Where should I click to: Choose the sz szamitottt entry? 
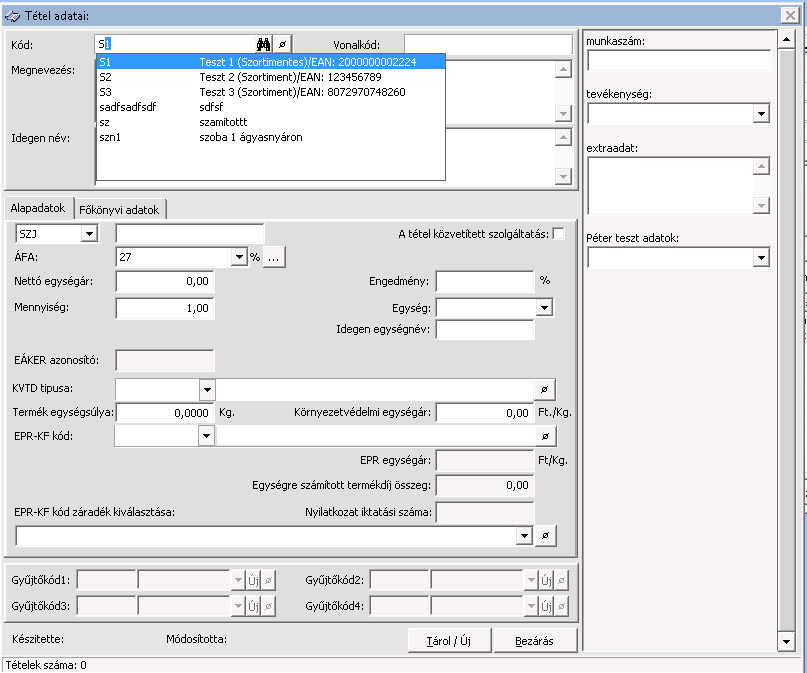click(x=271, y=122)
